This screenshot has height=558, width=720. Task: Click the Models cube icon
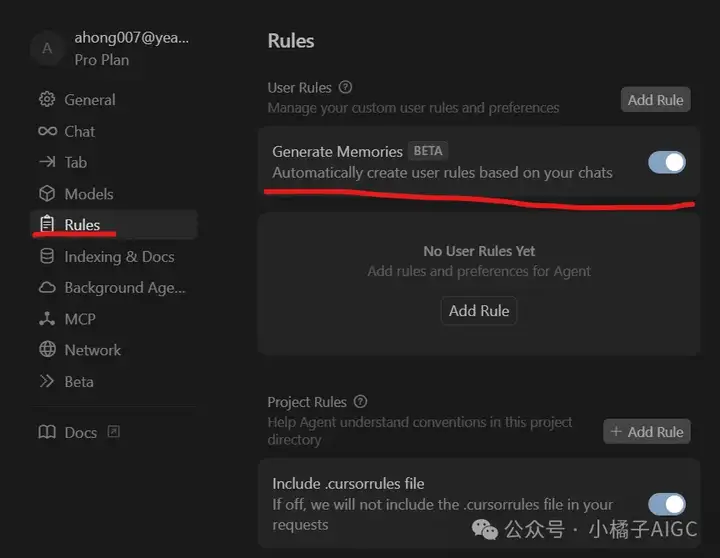47,193
